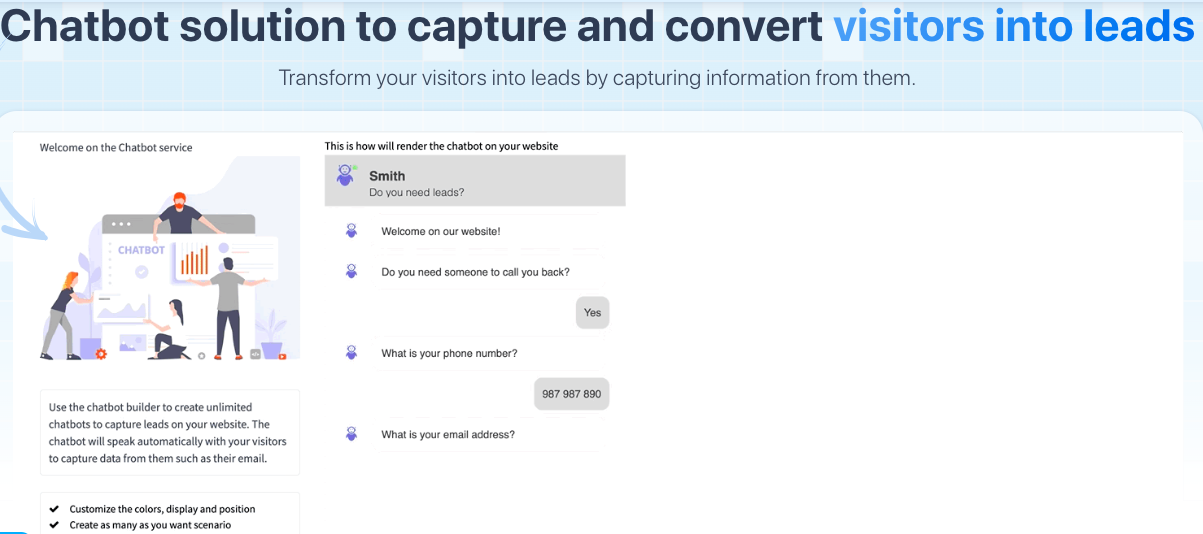Click 'Customize the colors, display and position' item

click(162, 509)
